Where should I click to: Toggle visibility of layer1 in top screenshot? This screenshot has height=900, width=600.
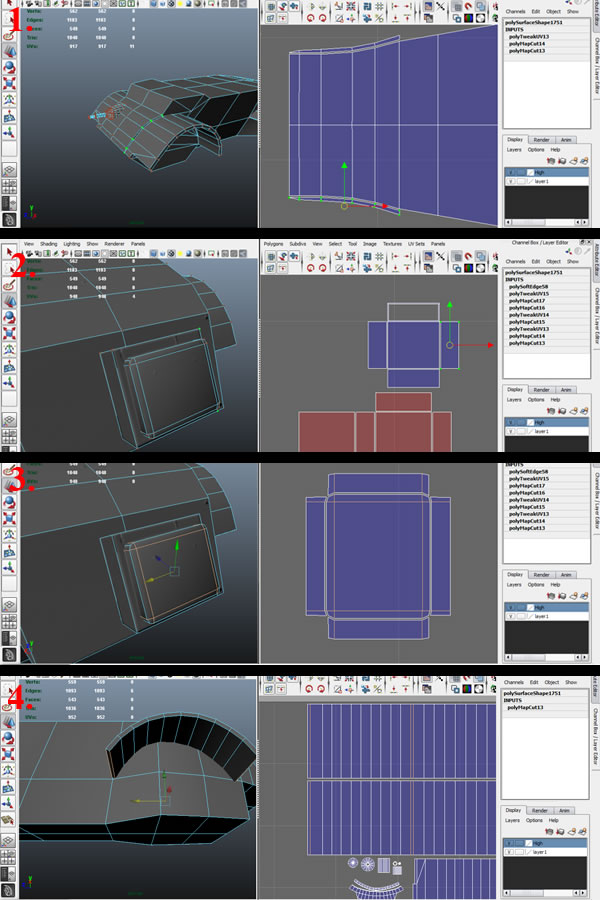click(x=510, y=181)
